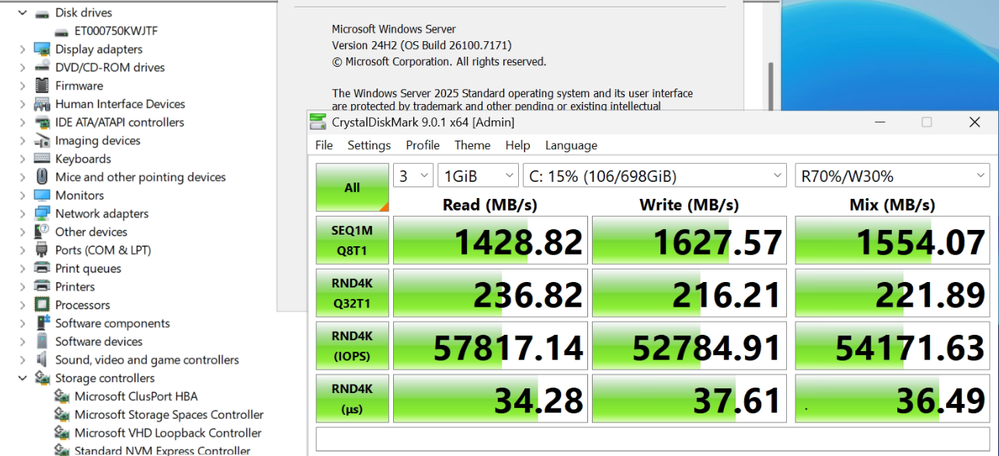
Task: Open the C: 15% drive selection dropdown
Action: (x=654, y=175)
